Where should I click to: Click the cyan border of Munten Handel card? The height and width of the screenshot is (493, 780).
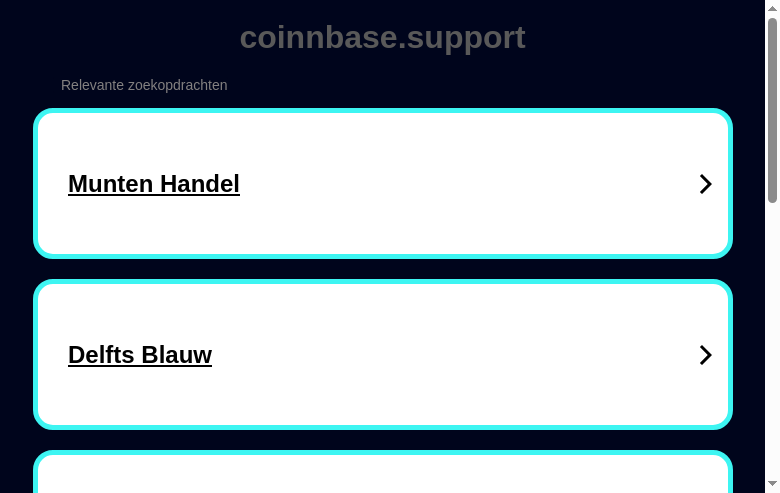pyautogui.click(x=383, y=111)
